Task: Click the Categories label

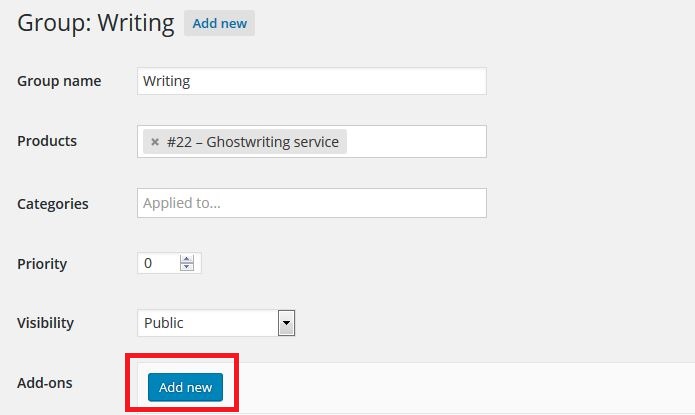Action: [53, 204]
